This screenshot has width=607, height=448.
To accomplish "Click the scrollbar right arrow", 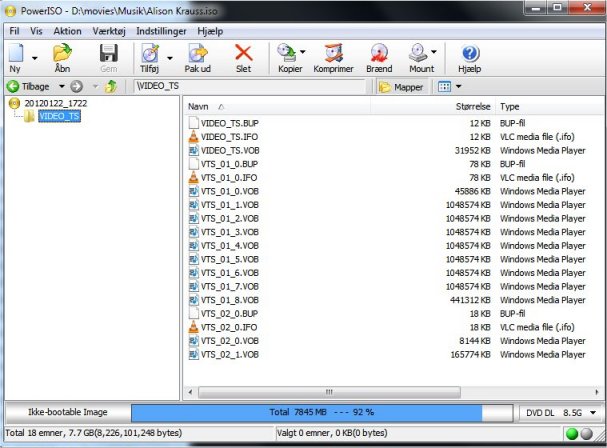I will point(597,392).
